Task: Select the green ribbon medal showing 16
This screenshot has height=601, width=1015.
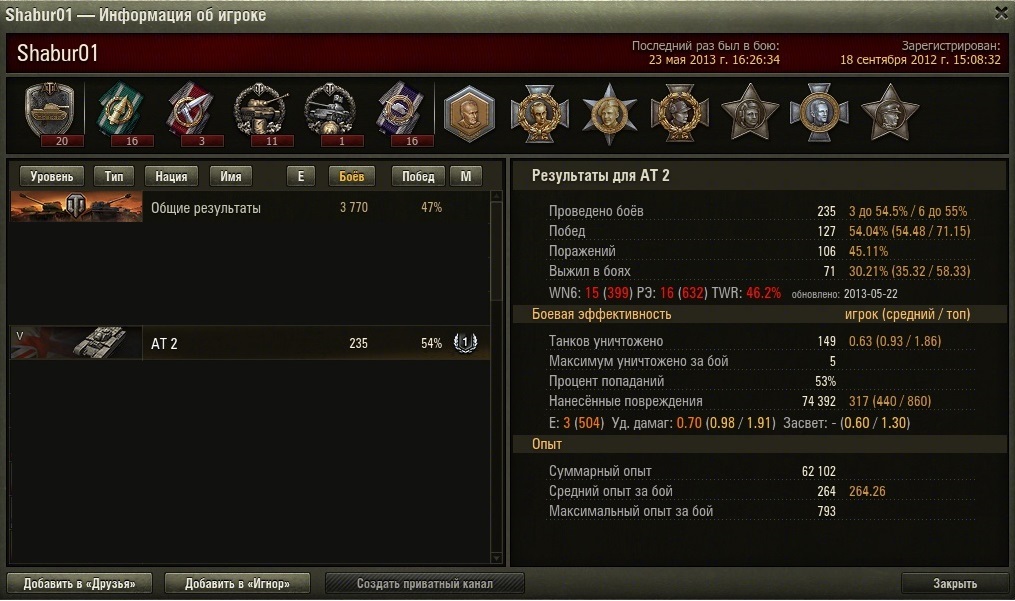Action: point(121,113)
